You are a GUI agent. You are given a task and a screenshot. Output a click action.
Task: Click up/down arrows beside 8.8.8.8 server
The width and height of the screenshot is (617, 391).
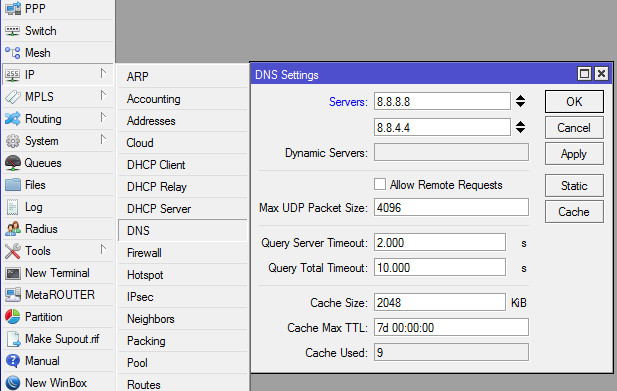(520, 101)
